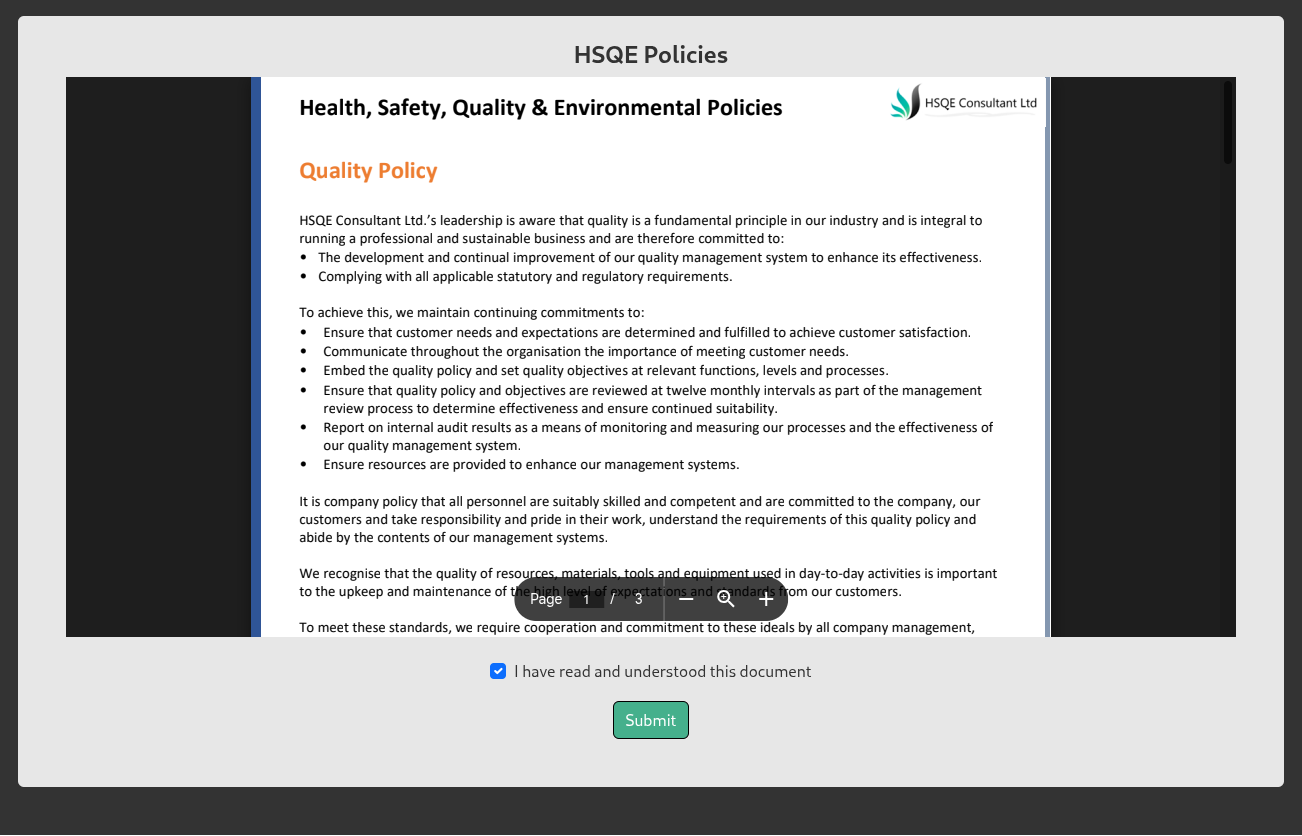Edit the current page number field
Screen dimensions: 1302x836
pyautogui.click(x=586, y=599)
